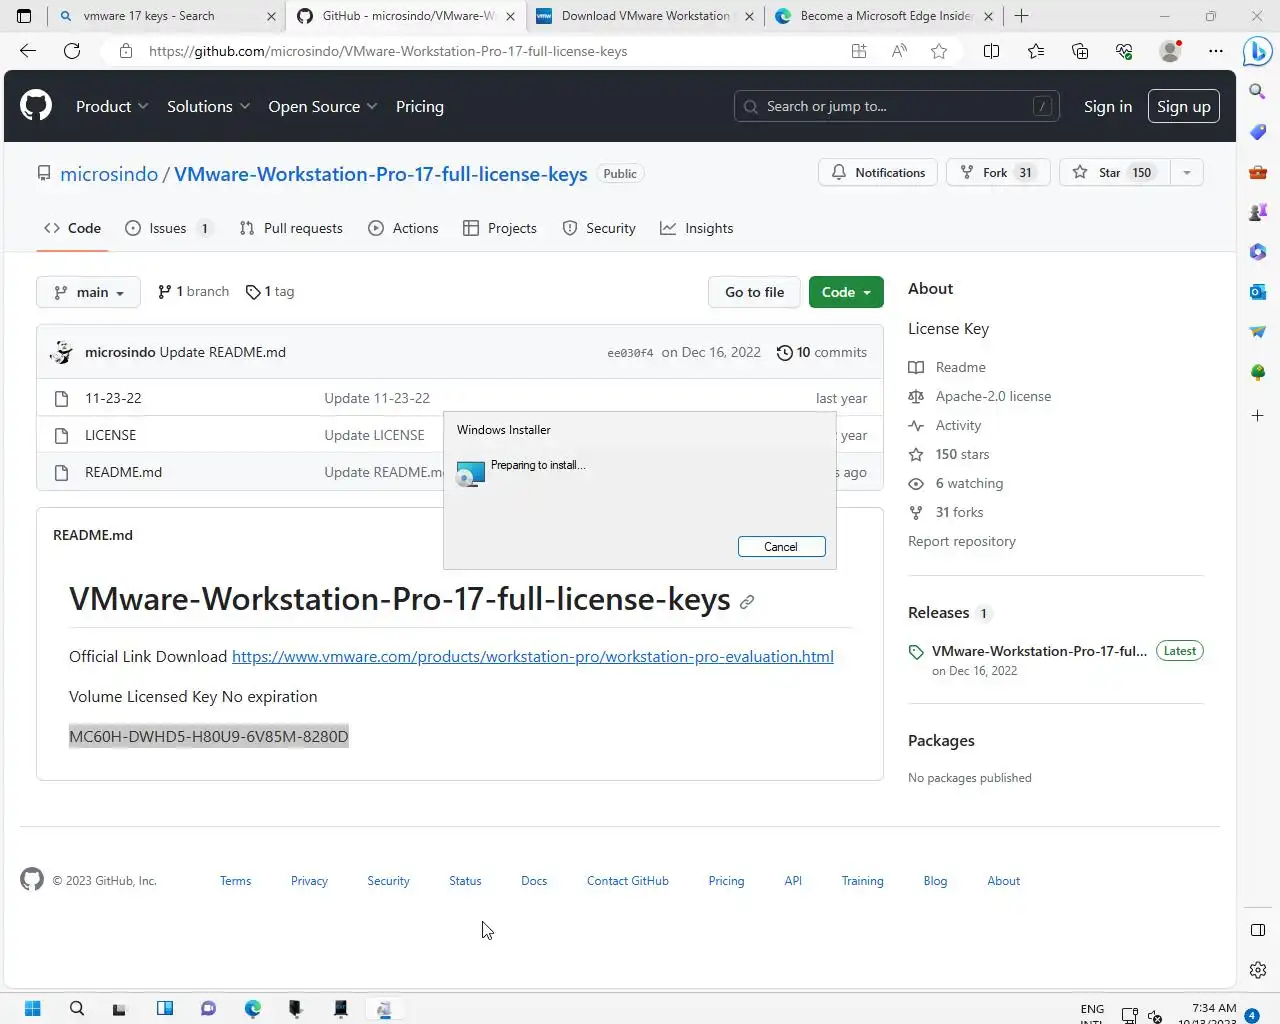This screenshot has width=1280, height=1024.
Task: Click the installer icon in taskbar
Action: coord(384,1008)
